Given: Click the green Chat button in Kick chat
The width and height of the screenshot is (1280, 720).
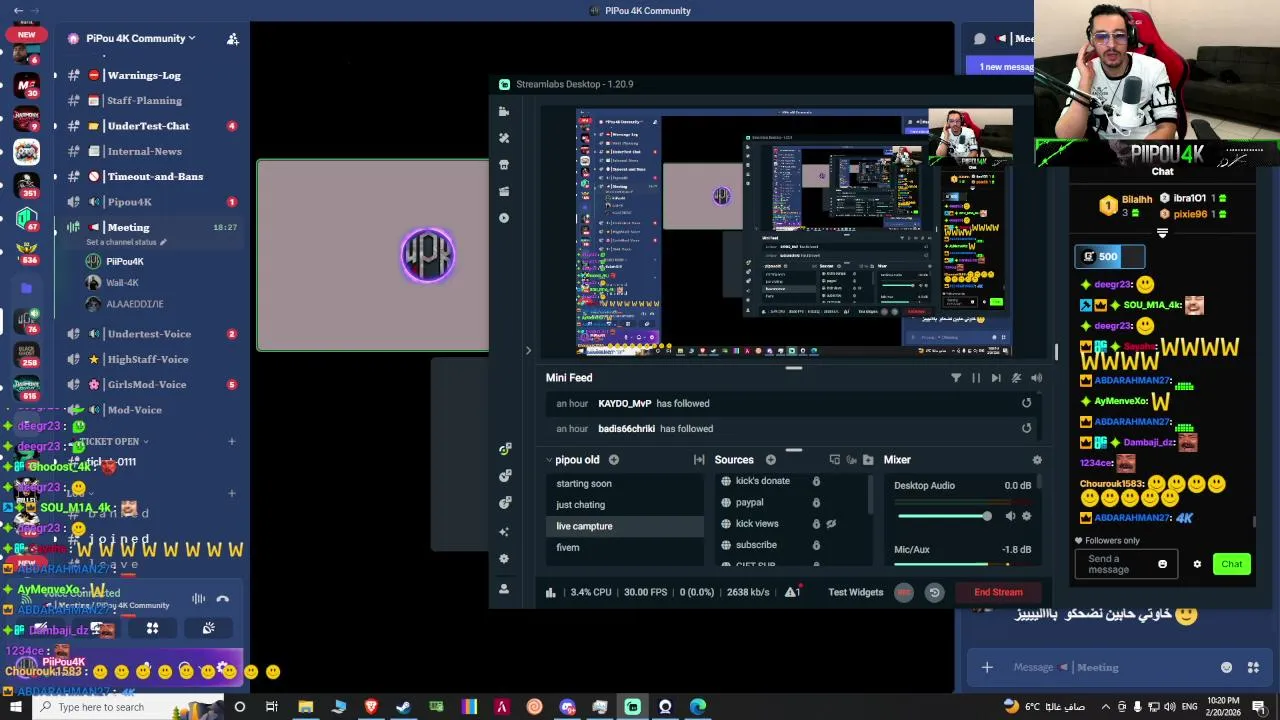Looking at the screenshot, I should 1232,564.
